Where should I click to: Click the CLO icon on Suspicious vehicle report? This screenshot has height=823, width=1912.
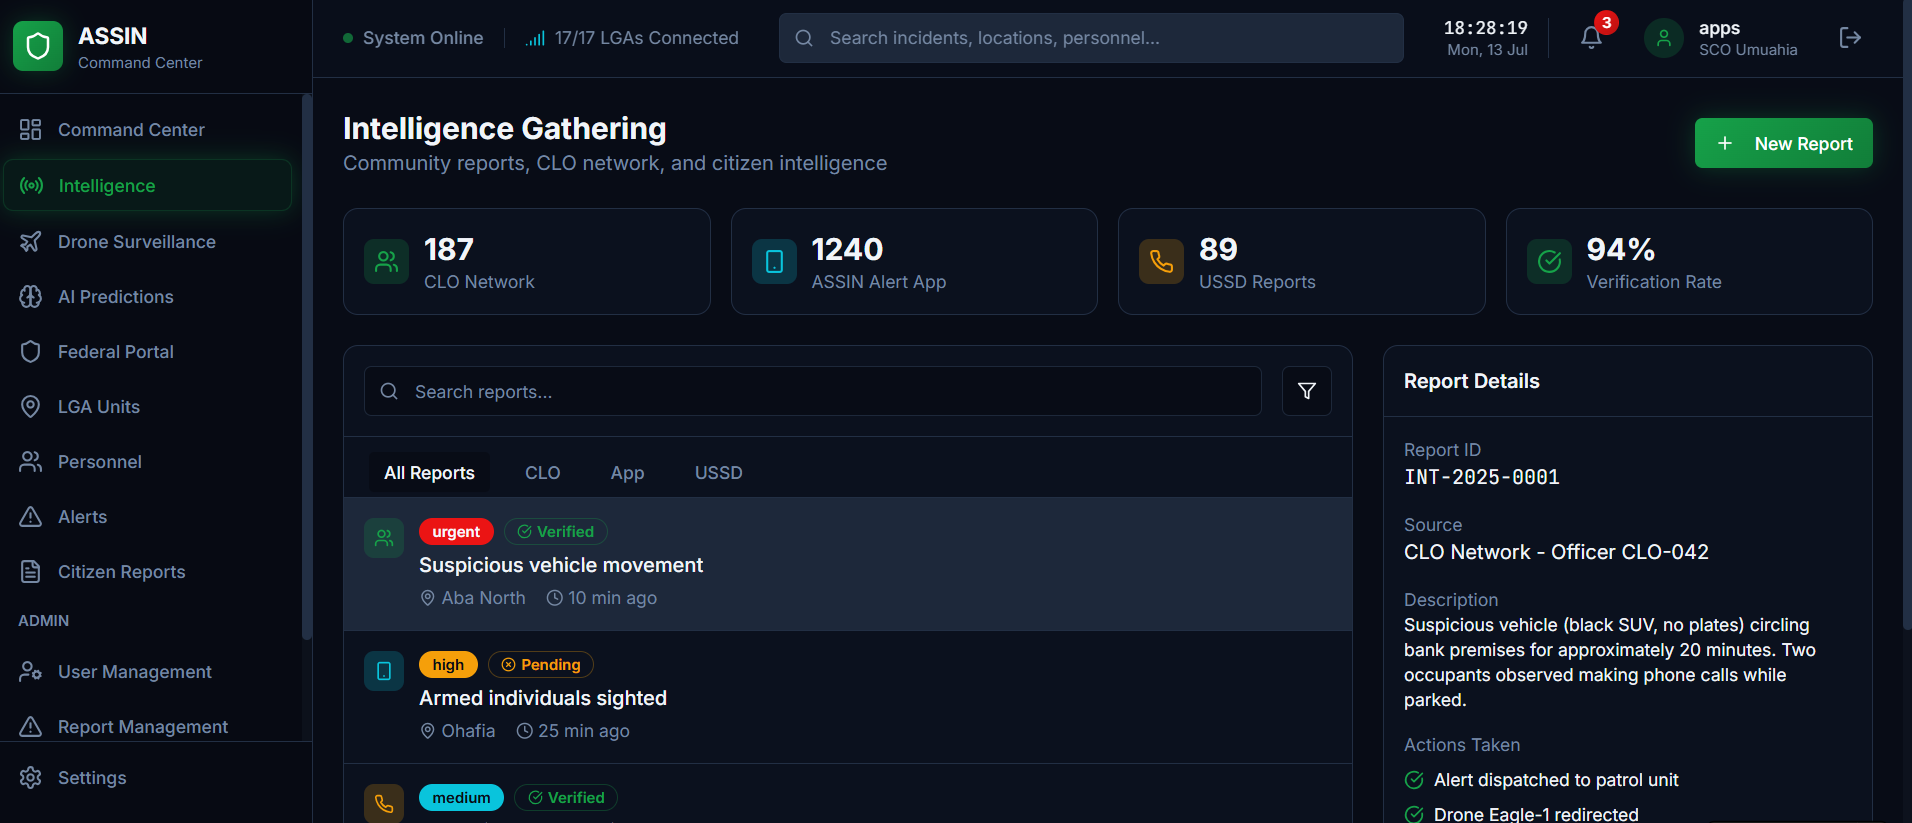tap(384, 538)
